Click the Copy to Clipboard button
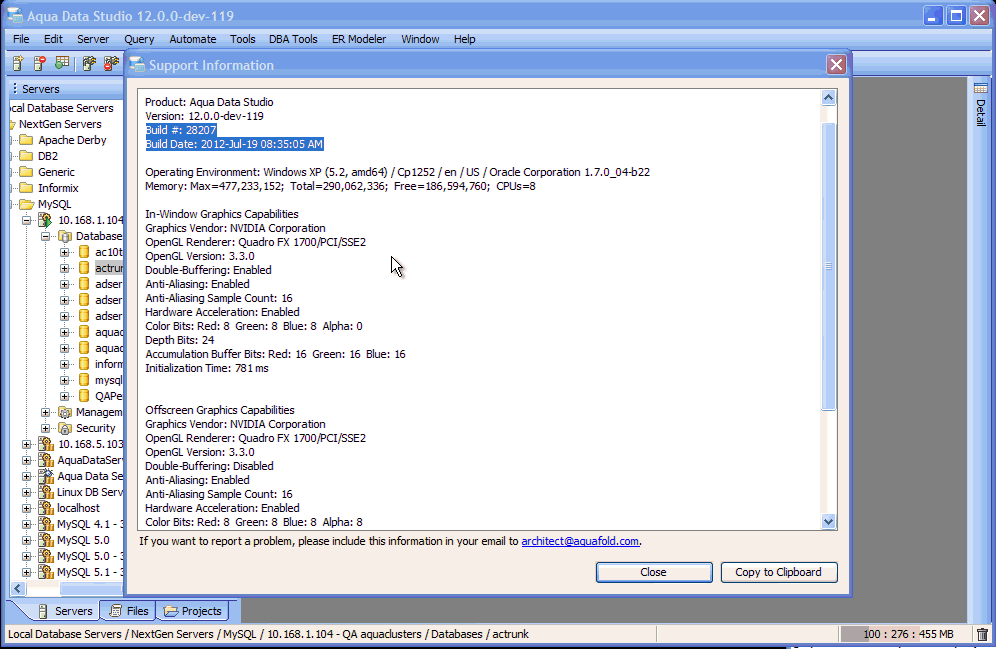 pyautogui.click(x=779, y=572)
